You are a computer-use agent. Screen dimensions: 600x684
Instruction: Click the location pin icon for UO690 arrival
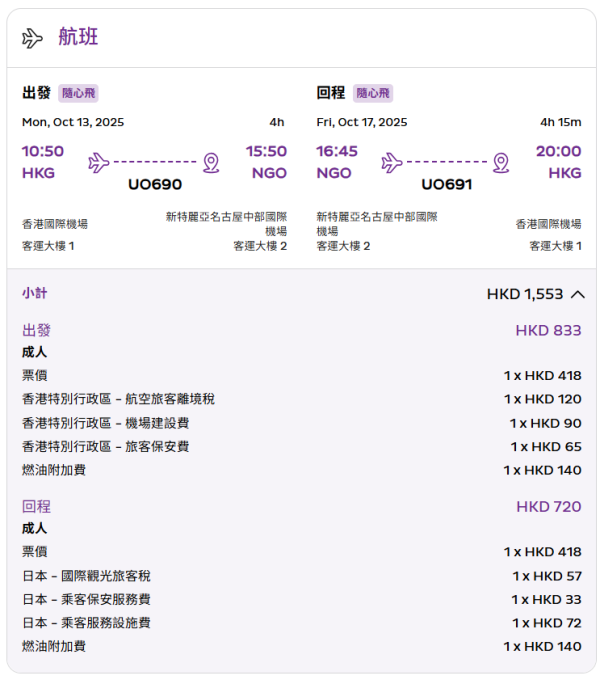click(211, 163)
